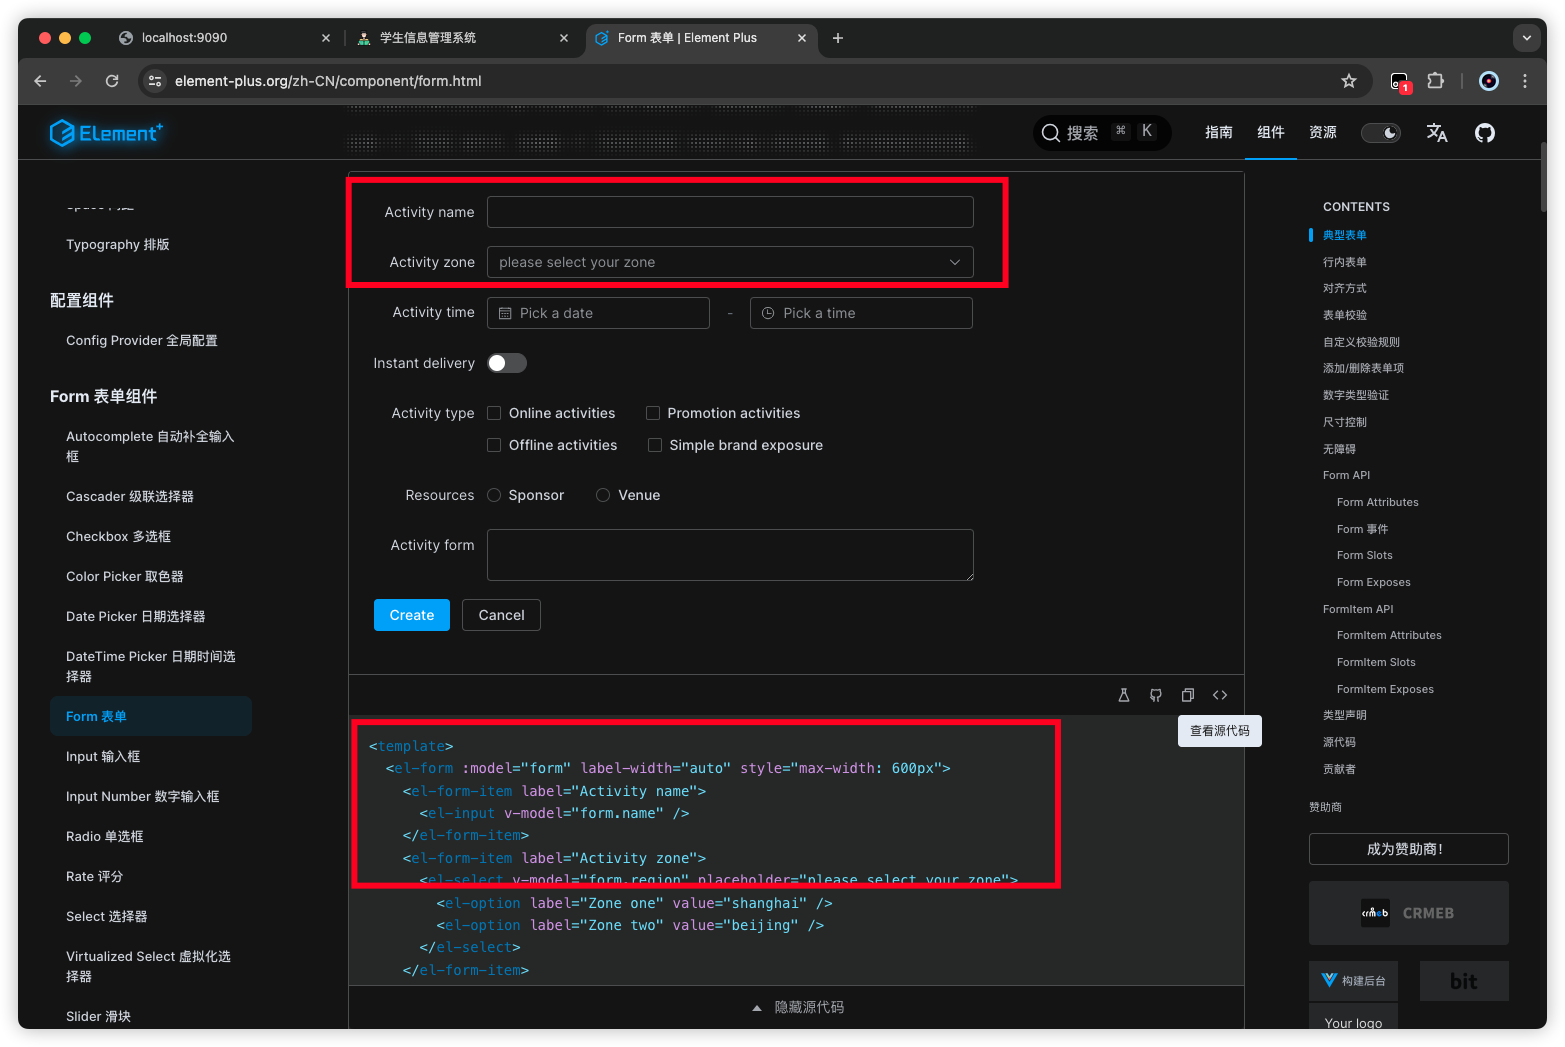Open the Chrome tab search chevron
The image size is (1565, 1047).
pos(1526,38)
